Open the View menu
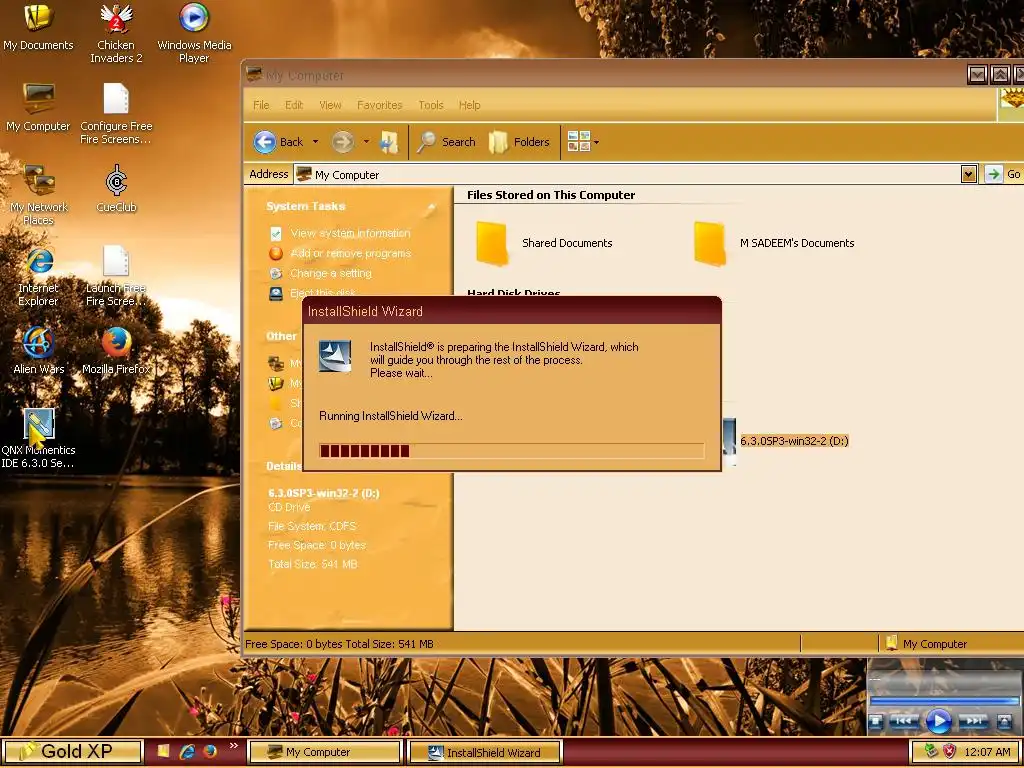Image resolution: width=1024 pixels, height=768 pixels. click(x=330, y=104)
